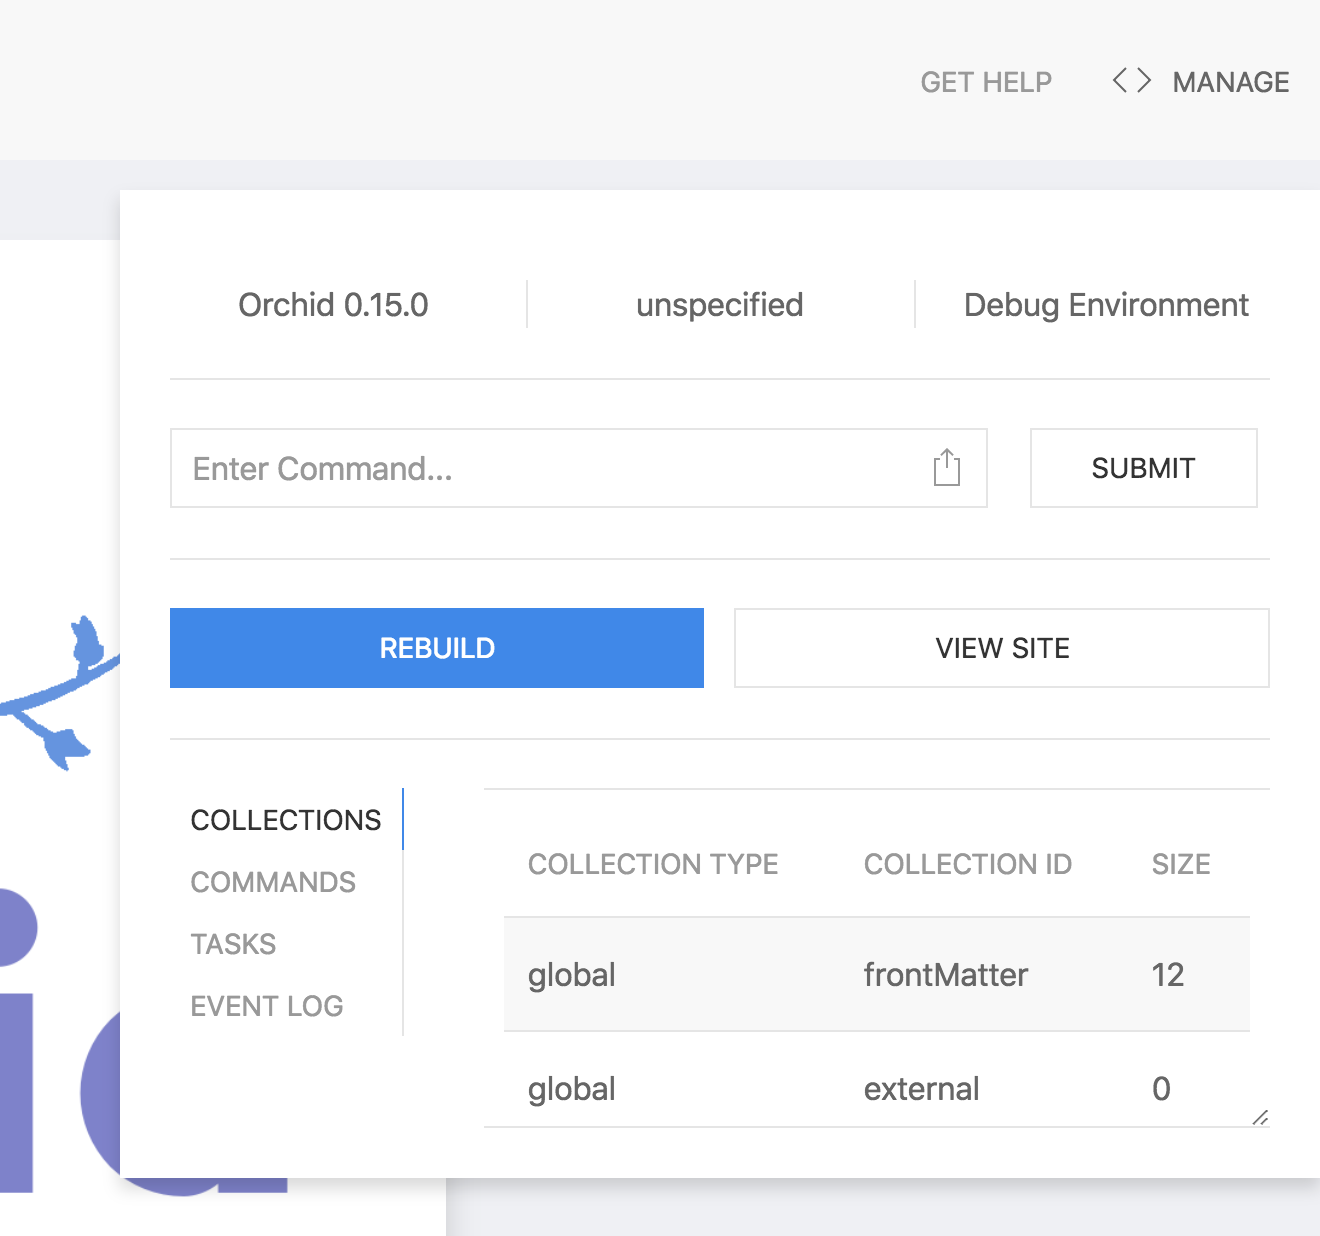Click the REBUILD button
Viewport: 1320px width, 1236px height.
(437, 648)
